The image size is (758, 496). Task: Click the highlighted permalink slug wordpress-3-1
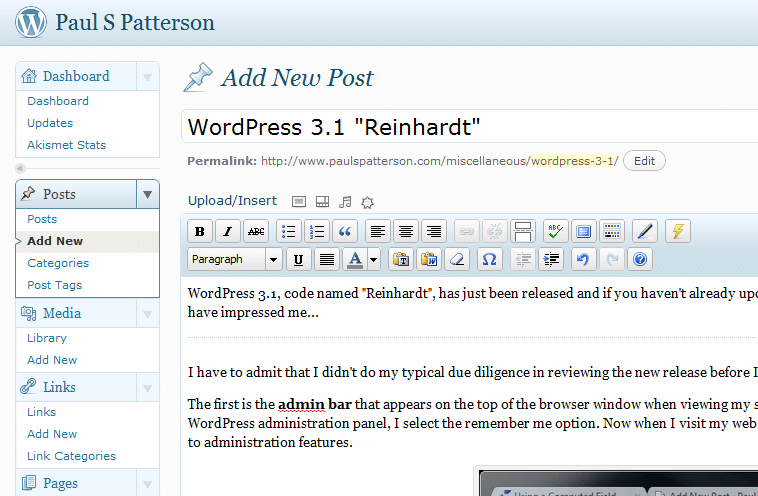pyautogui.click(x=573, y=161)
